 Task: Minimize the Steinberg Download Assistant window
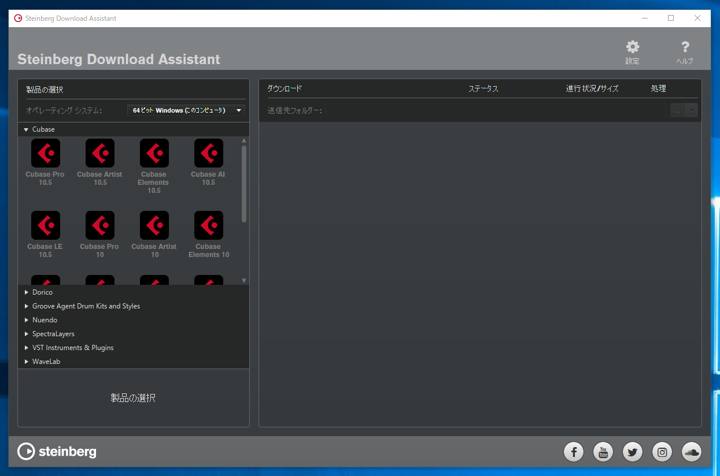645,18
